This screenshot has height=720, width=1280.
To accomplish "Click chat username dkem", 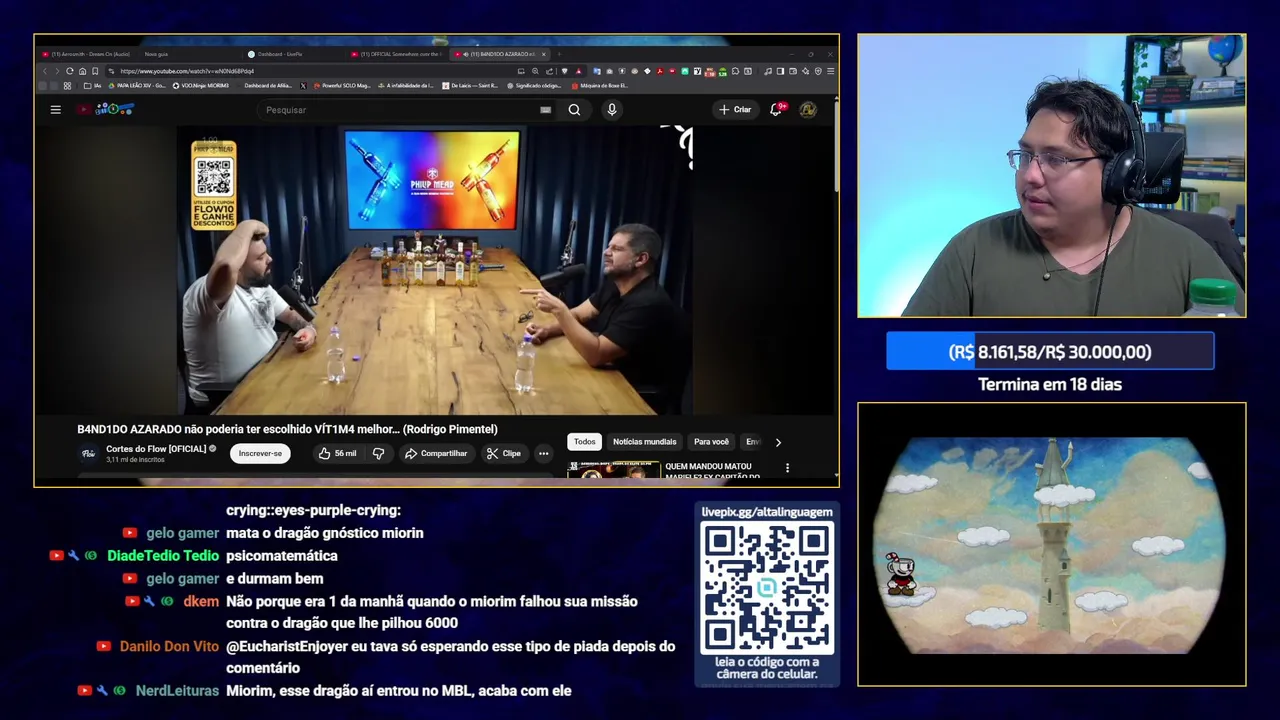I will pyautogui.click(x=201, y=601).
